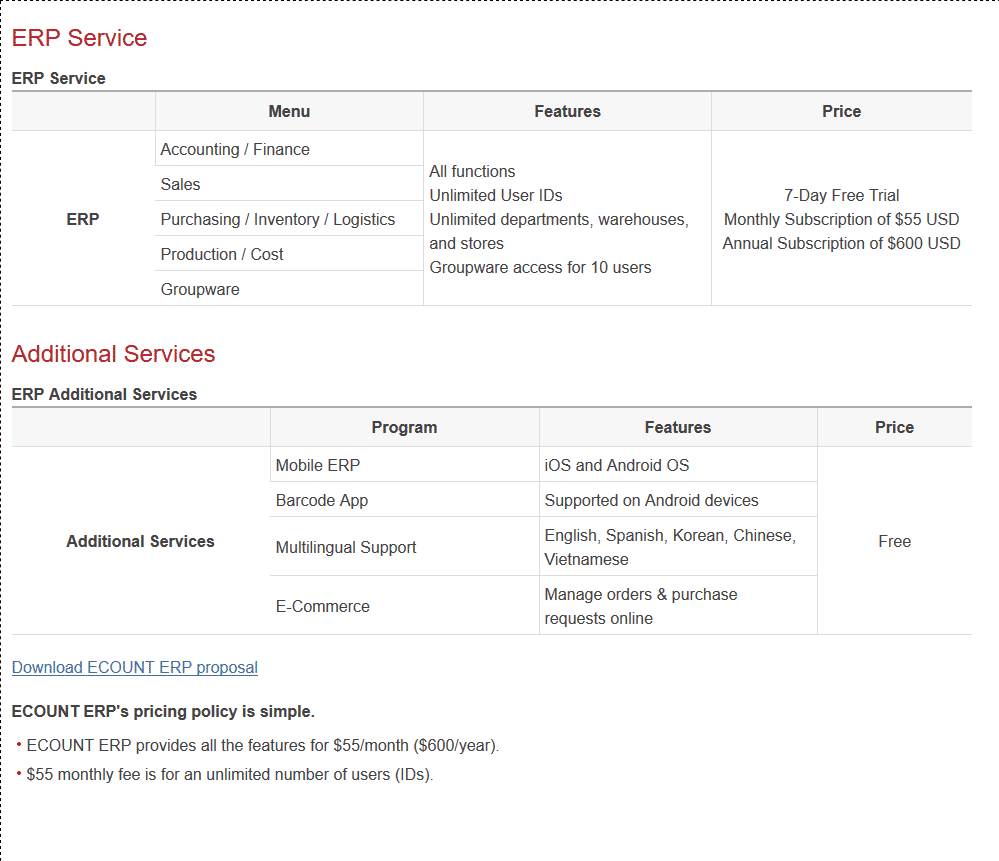
Task: Click the red ERP Service heading
Action: coord(79,38)
